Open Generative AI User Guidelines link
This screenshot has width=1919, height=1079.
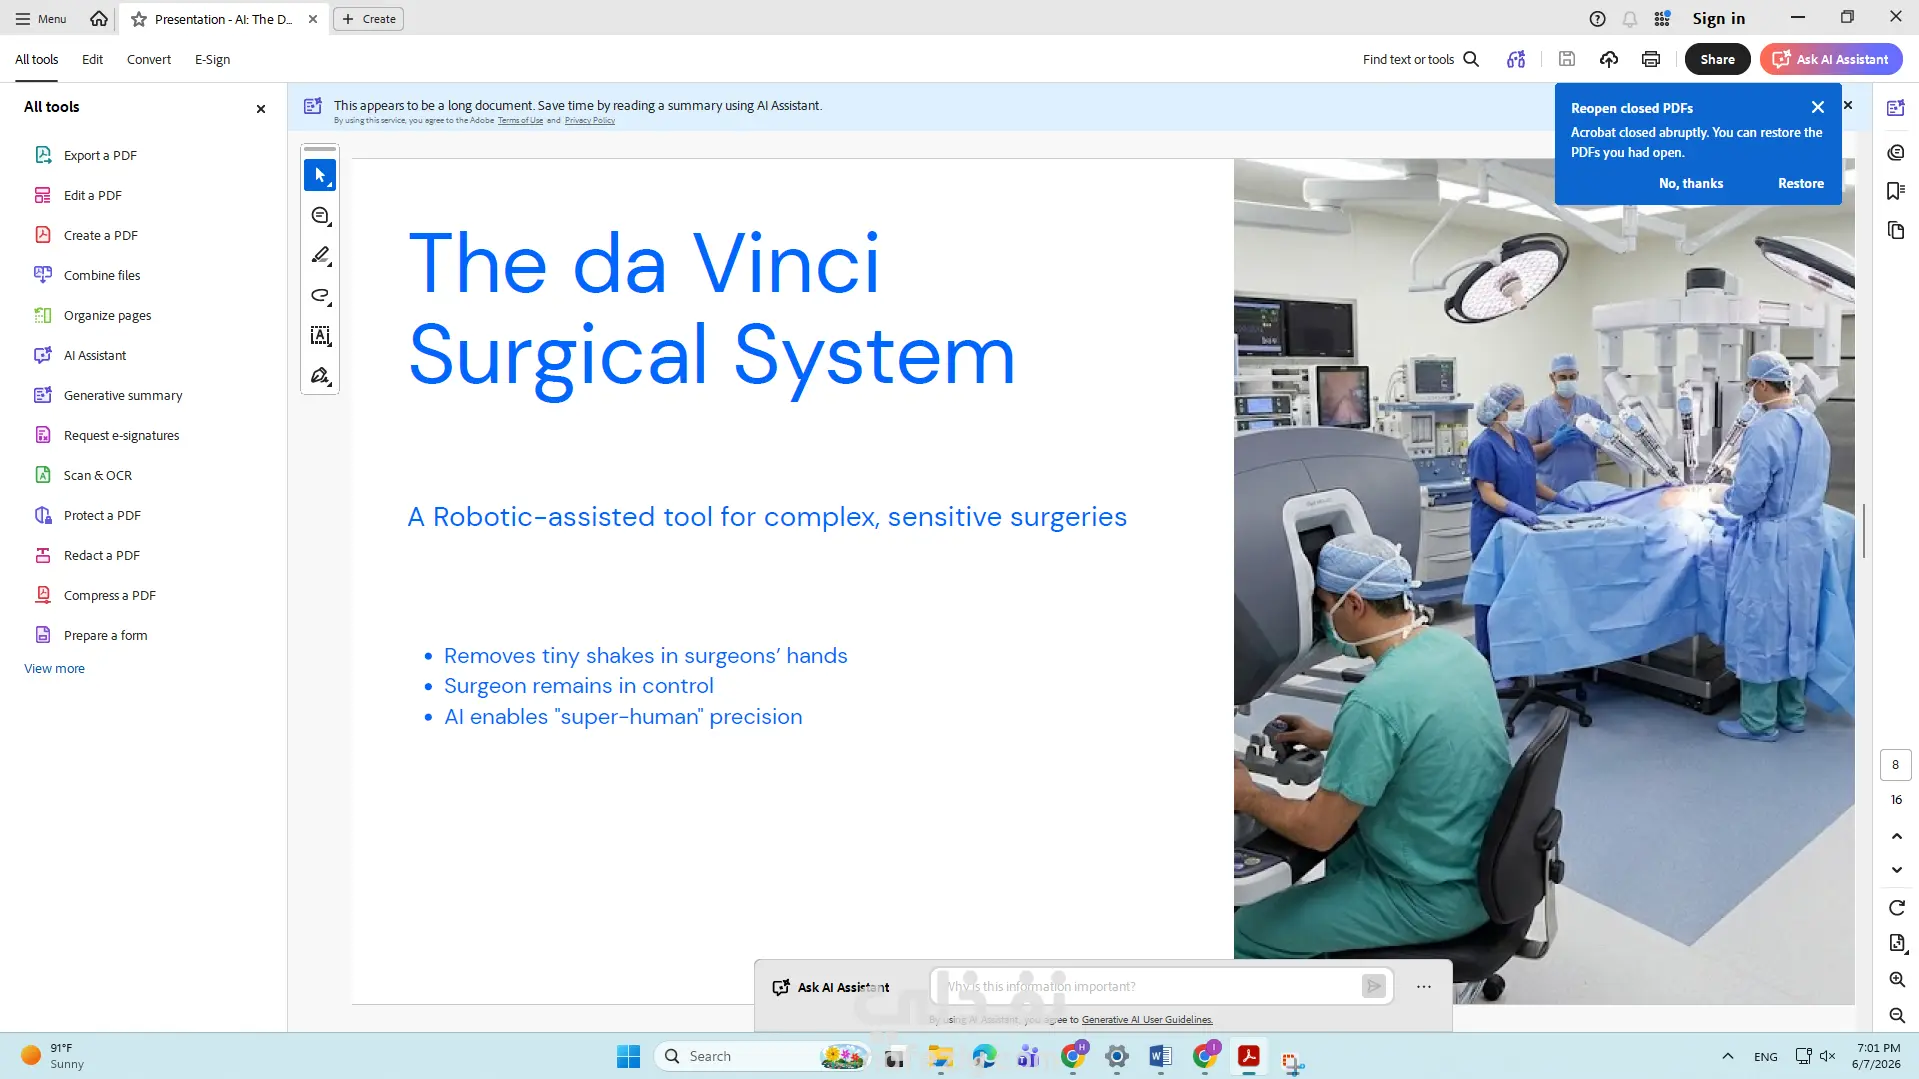click(x=1147, y=1020)
